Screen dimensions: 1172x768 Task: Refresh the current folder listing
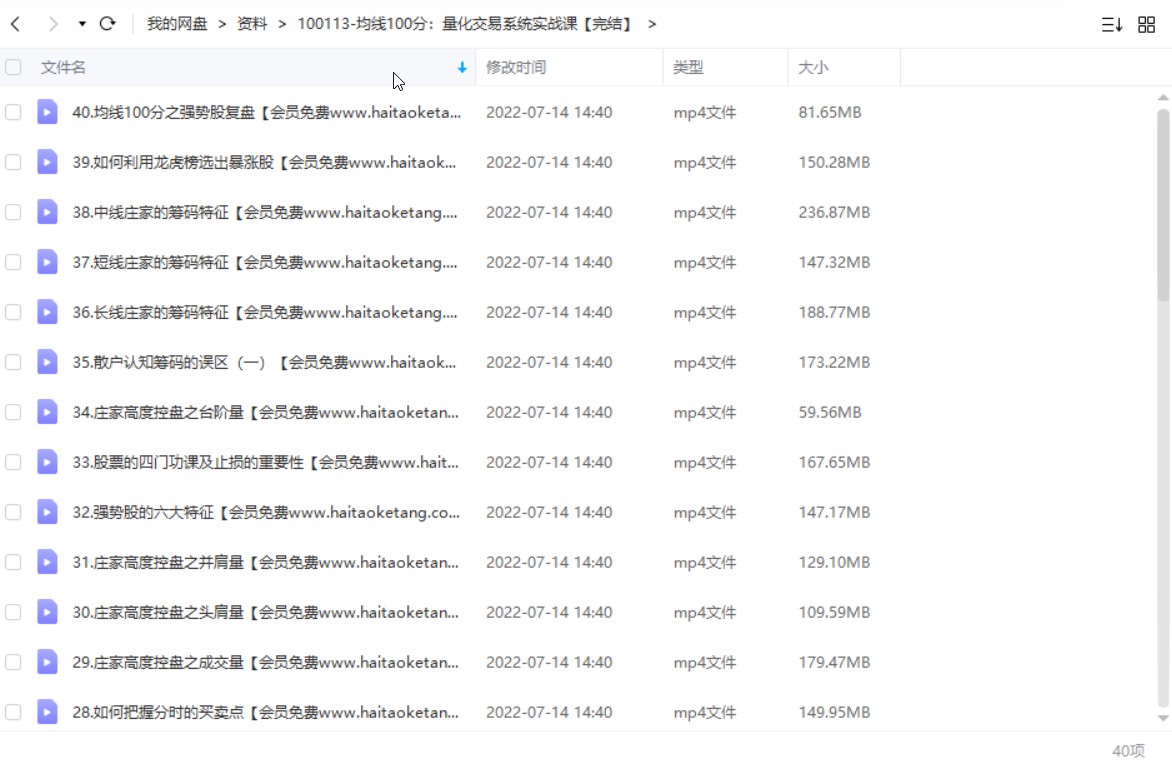108,24
